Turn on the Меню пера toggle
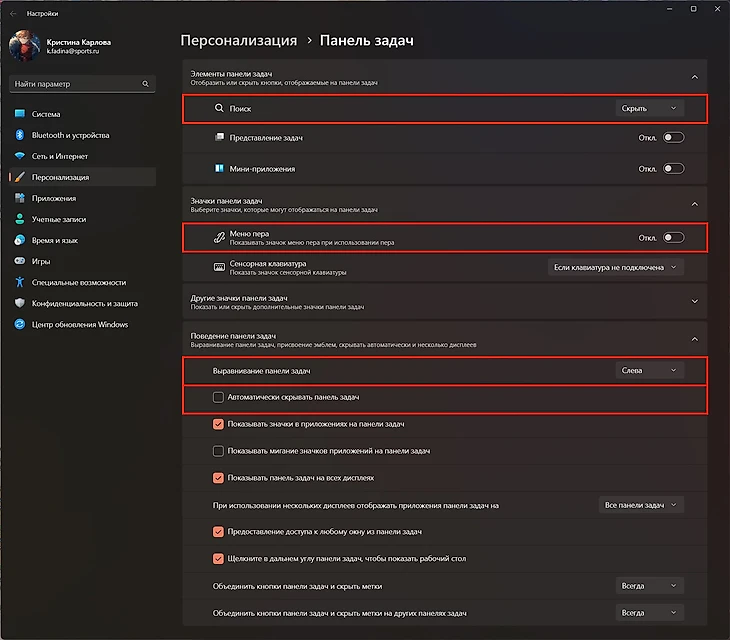Viewport: 730px width, 640px height. pyautogui.click(x=673, y=238)
